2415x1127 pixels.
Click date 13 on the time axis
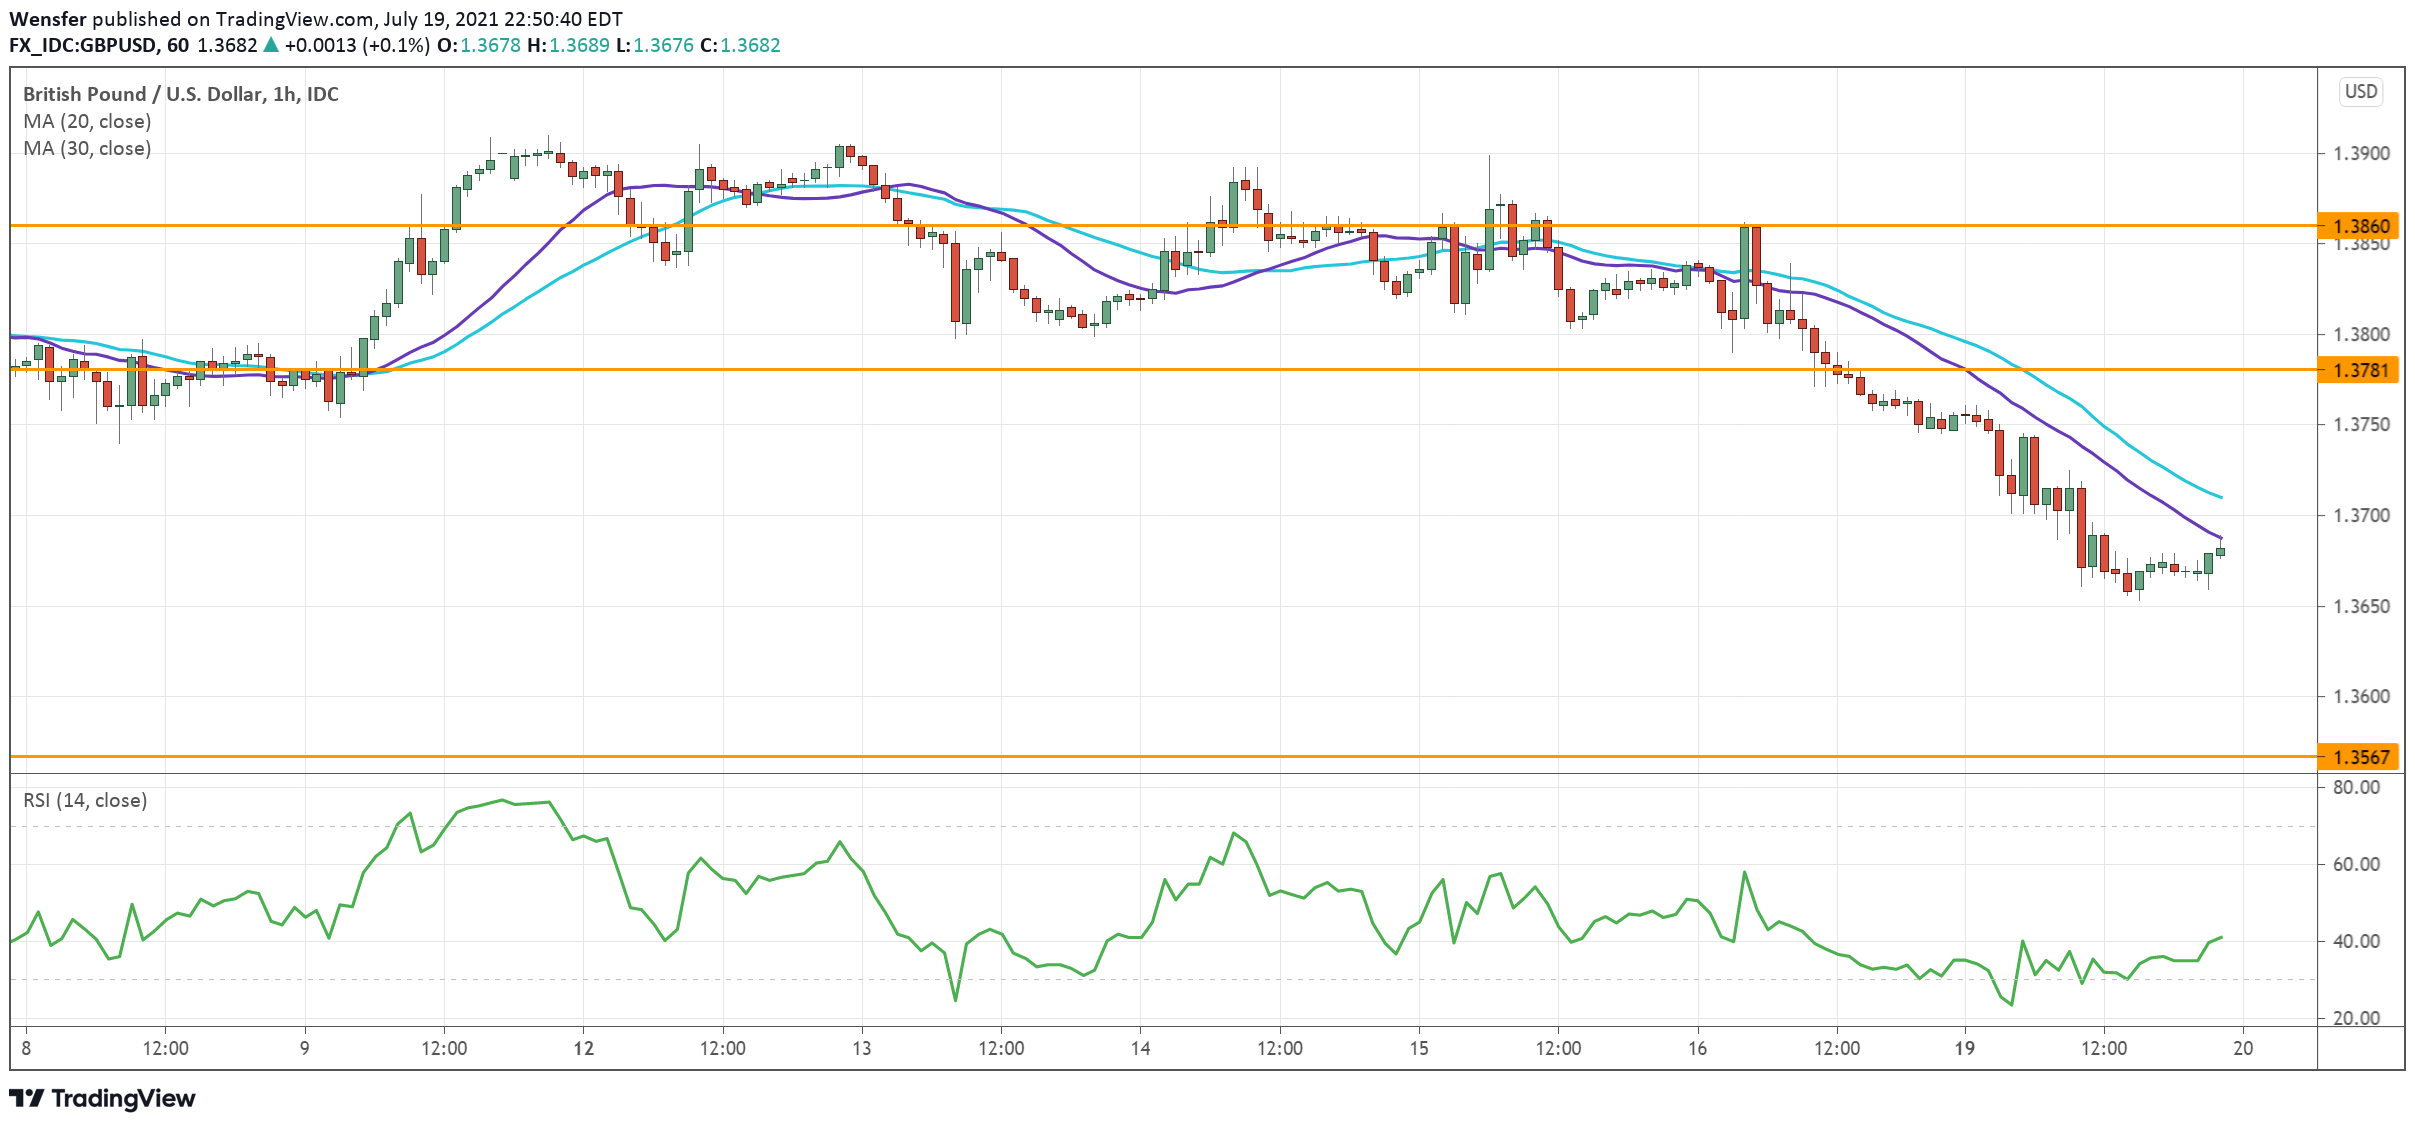click(x=861, y=1048)
